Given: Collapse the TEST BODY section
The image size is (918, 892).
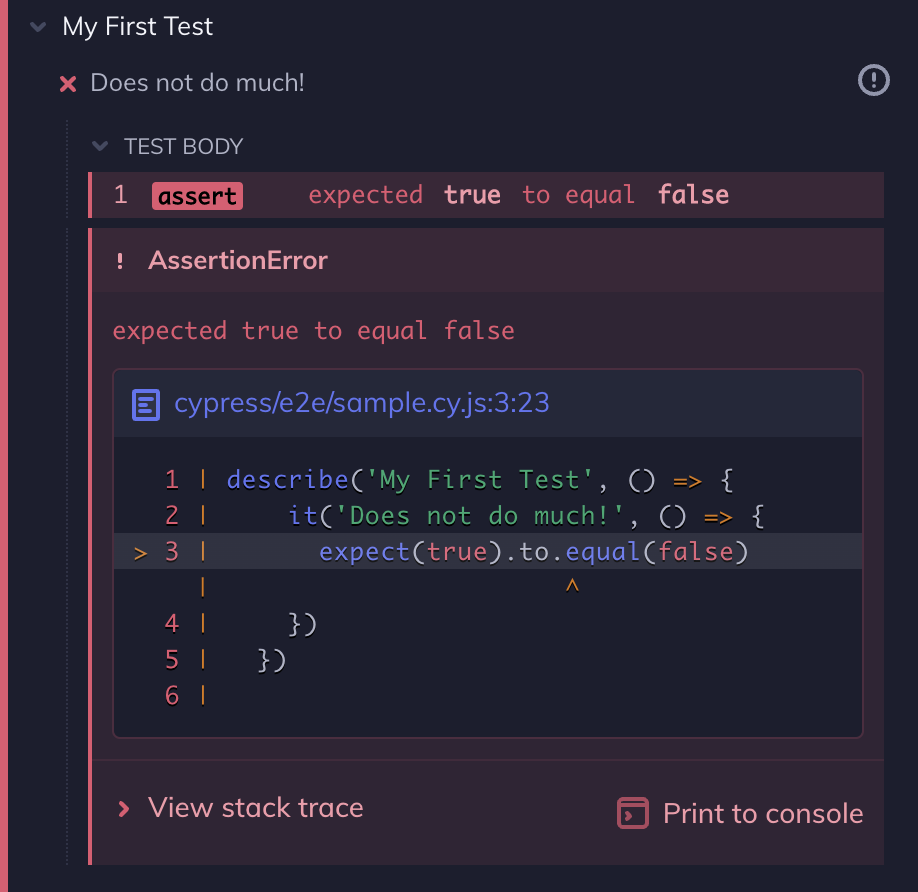Looking at the screenshot, I should (x=99, y=145).
